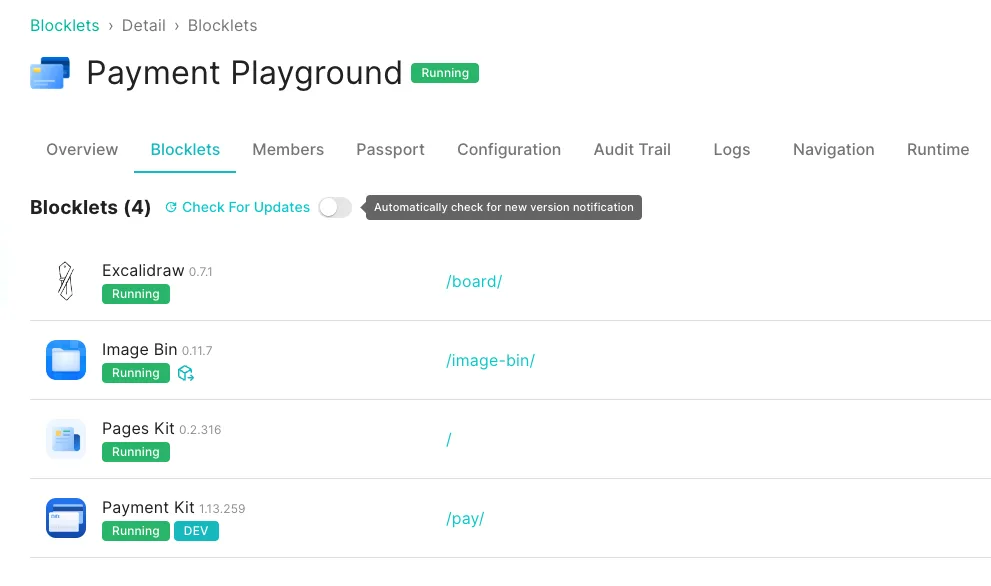
Task: Click the Image Bin folder icon
Action: [x=66, y=360]
